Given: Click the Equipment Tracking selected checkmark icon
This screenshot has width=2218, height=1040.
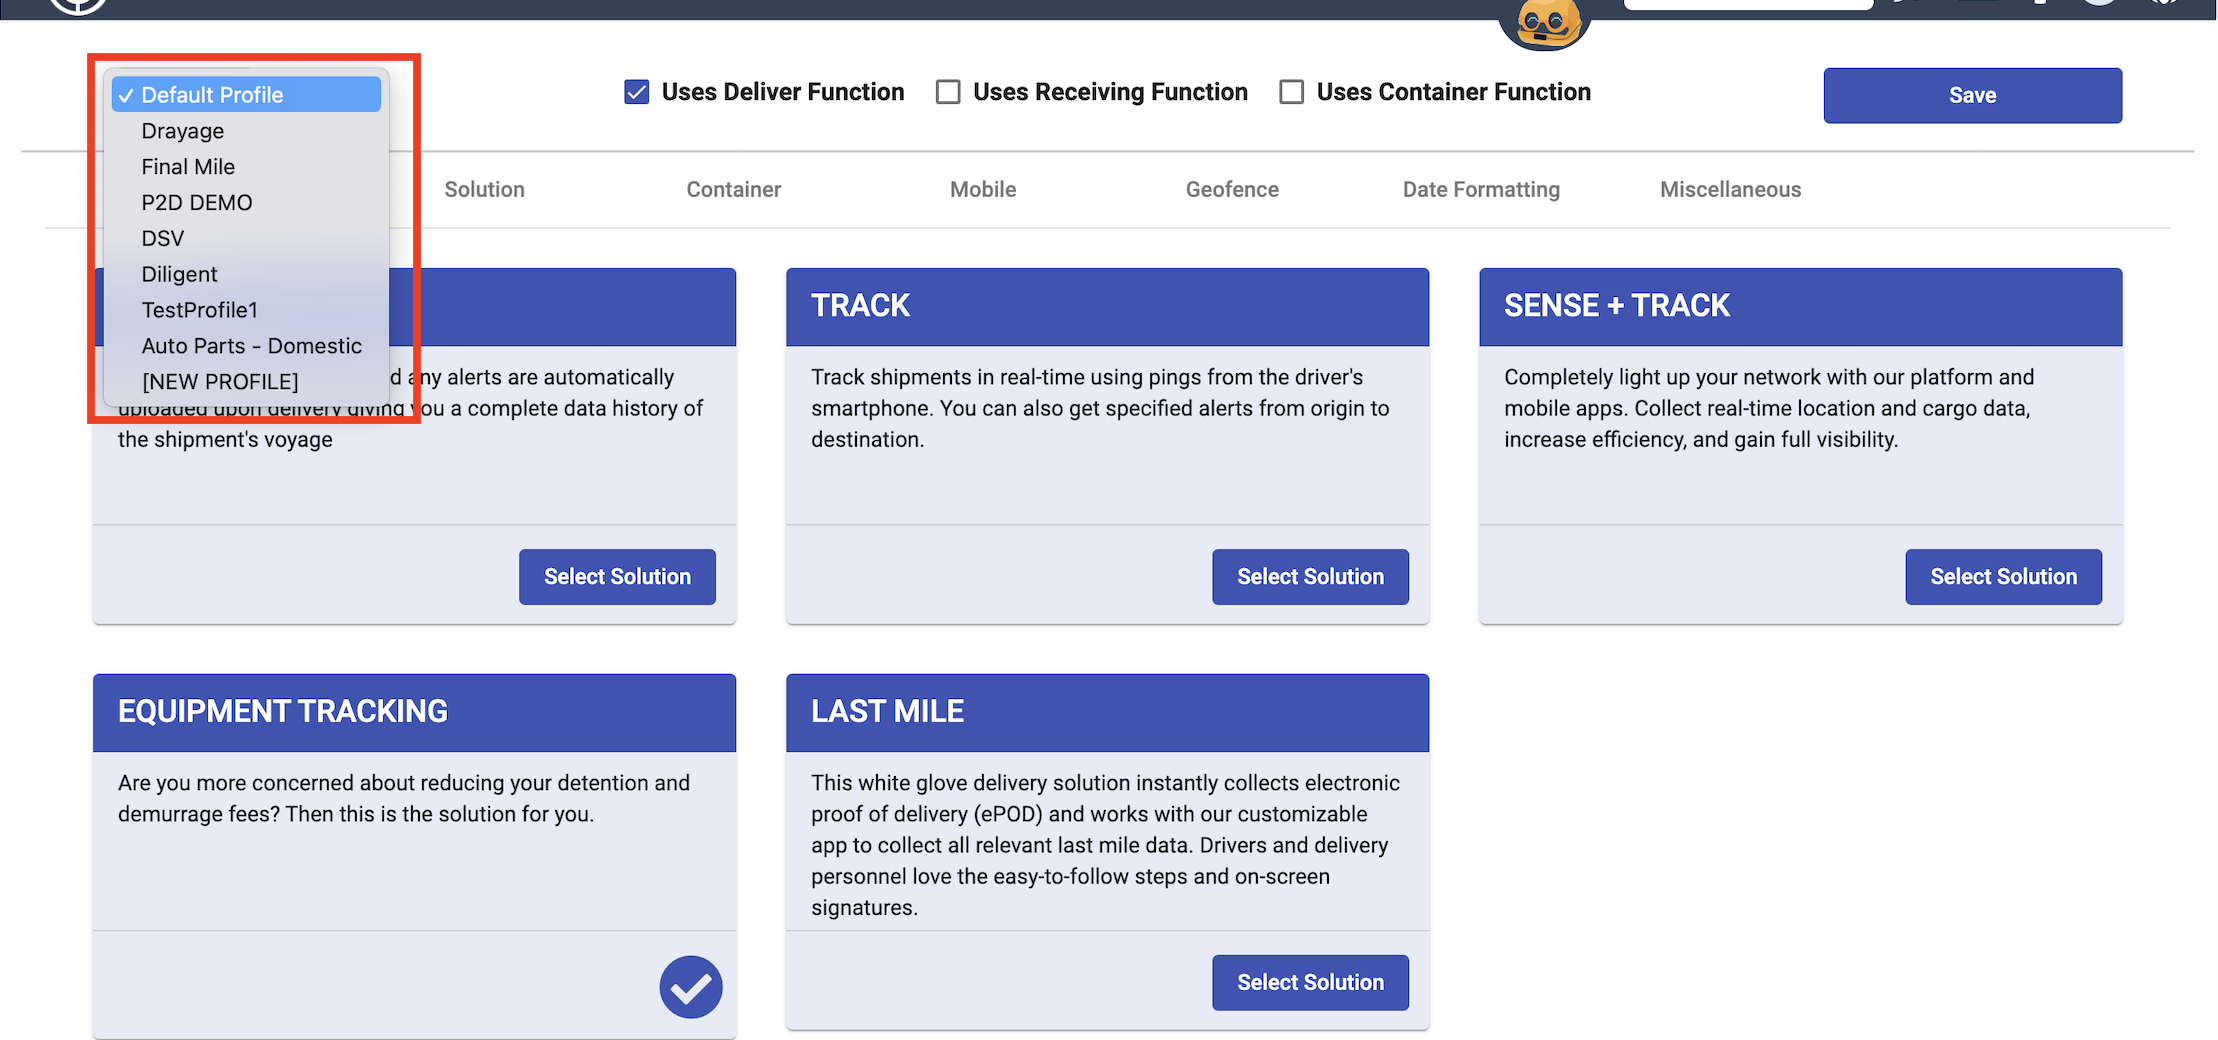Looking at the screenshot, I should (690, 986).
